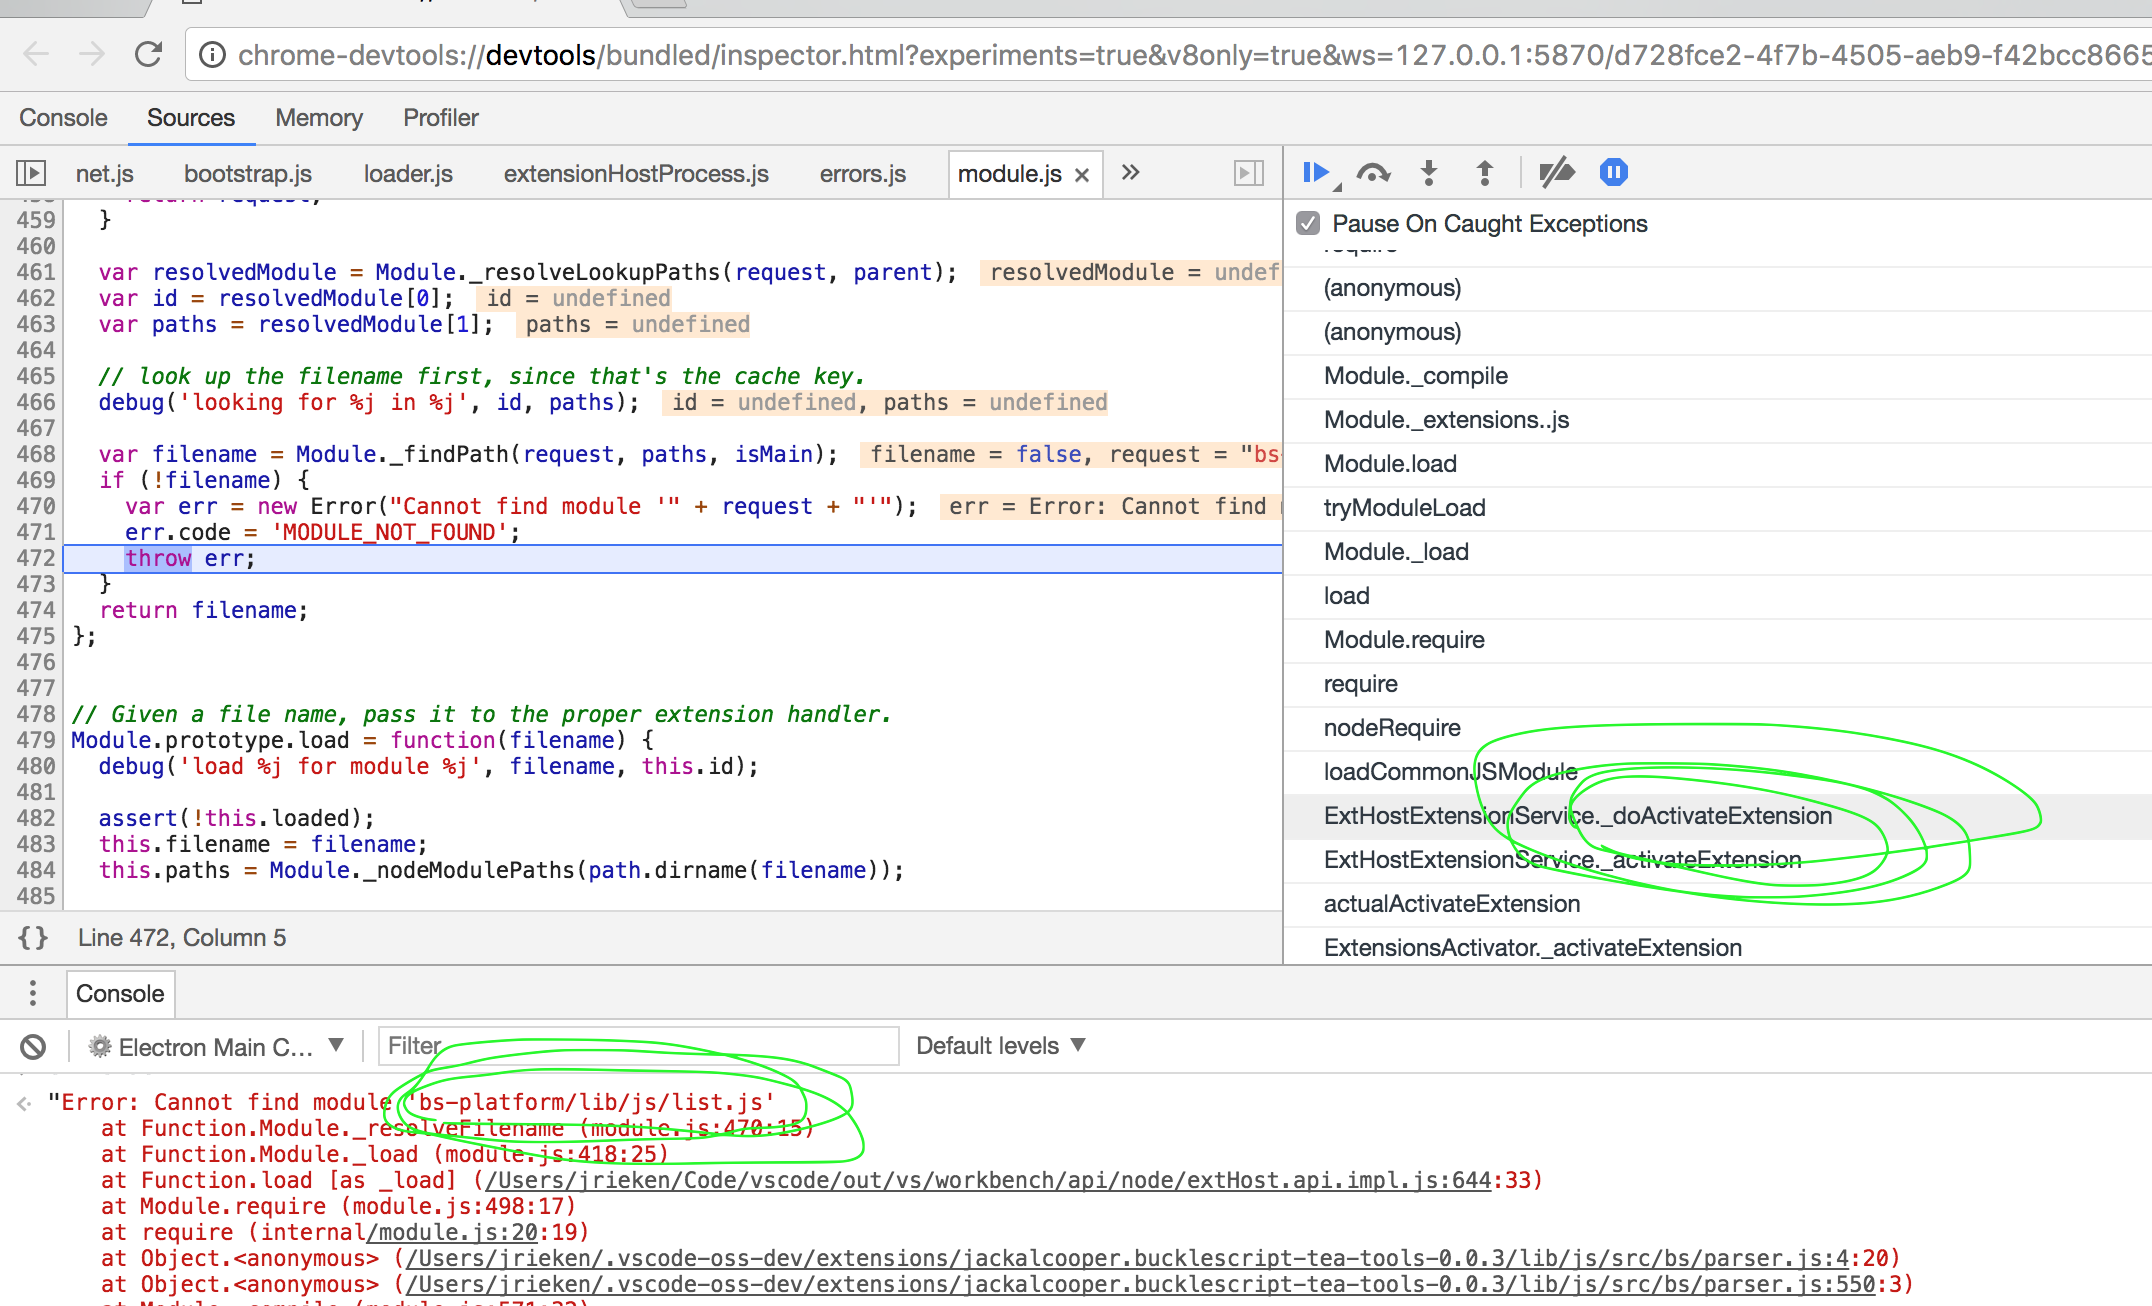The image size is (2152, 1306).
Task: Resume script execution in the debugger
Action: 1315,172
